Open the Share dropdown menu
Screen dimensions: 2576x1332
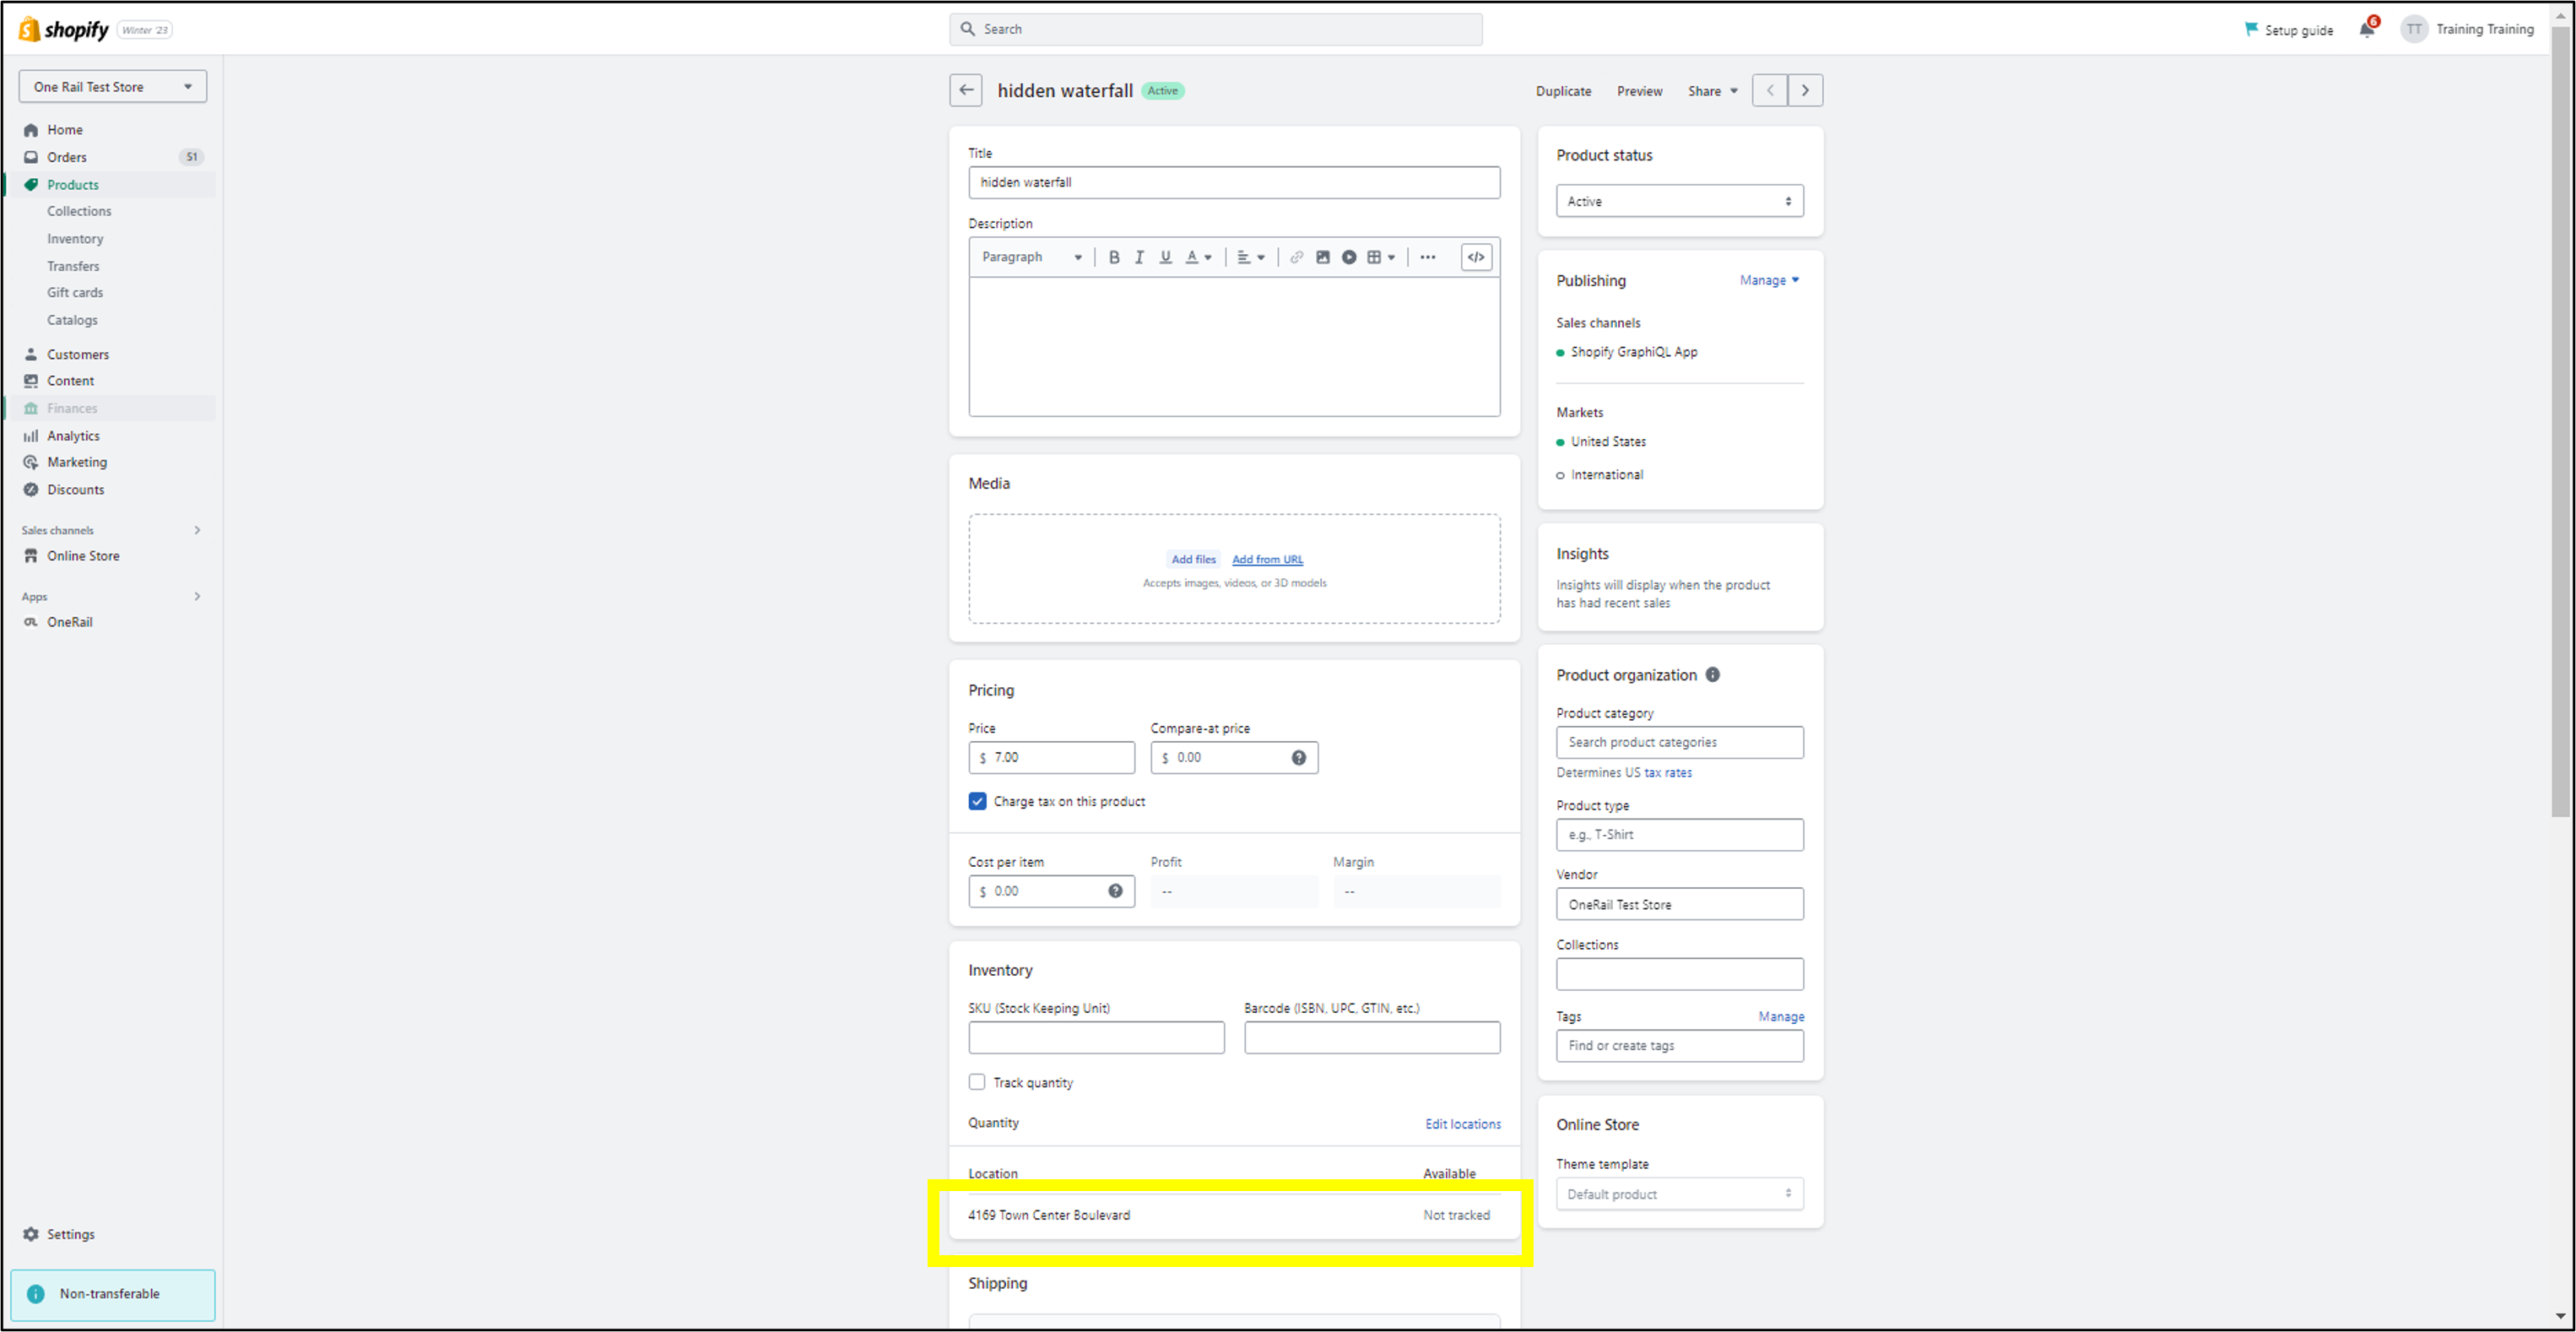pos(1712,91)
